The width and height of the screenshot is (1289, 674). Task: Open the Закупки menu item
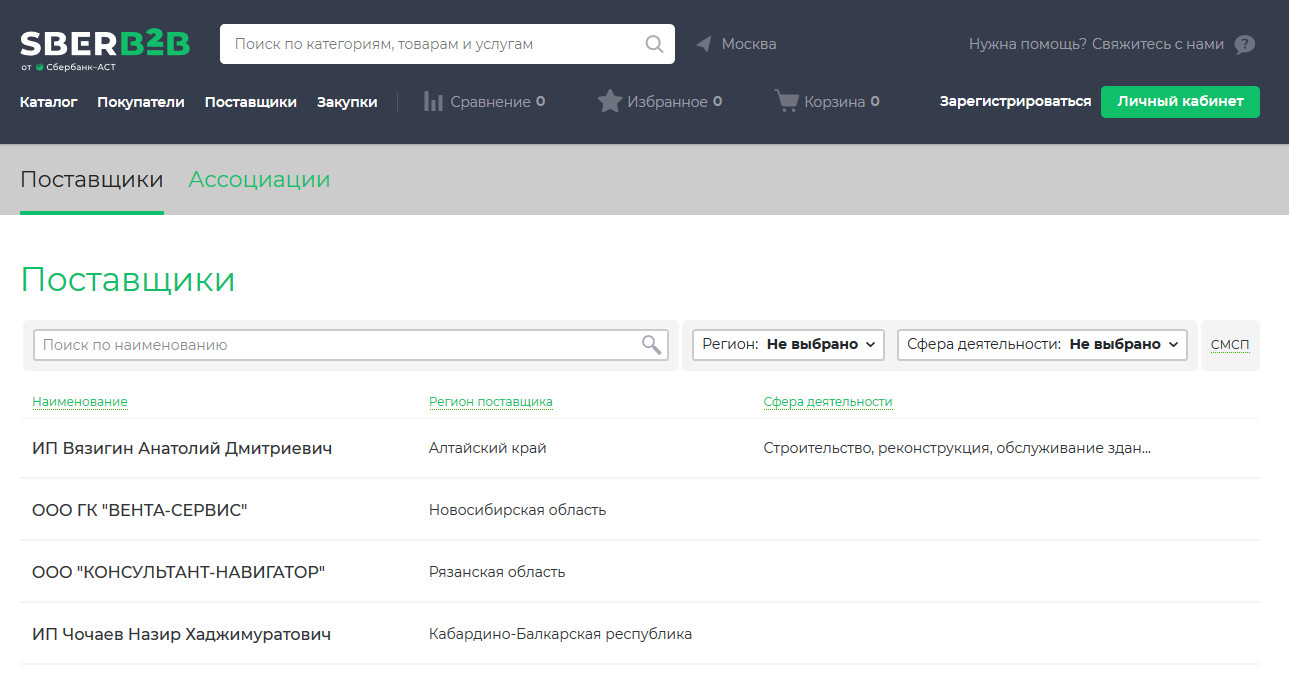point(347,102)
